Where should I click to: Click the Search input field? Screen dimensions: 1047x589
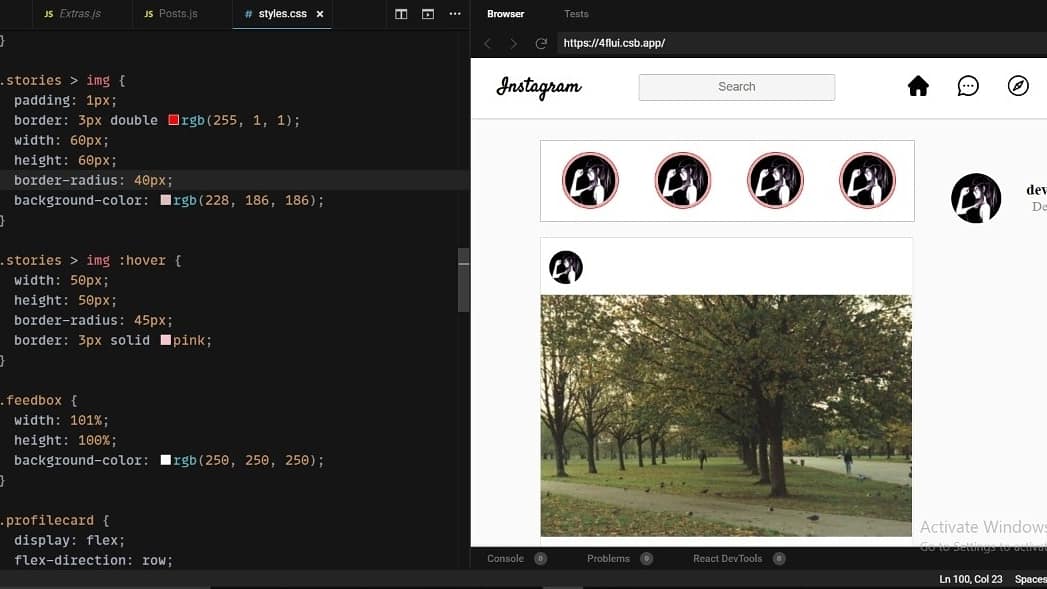tap(737, 87)
